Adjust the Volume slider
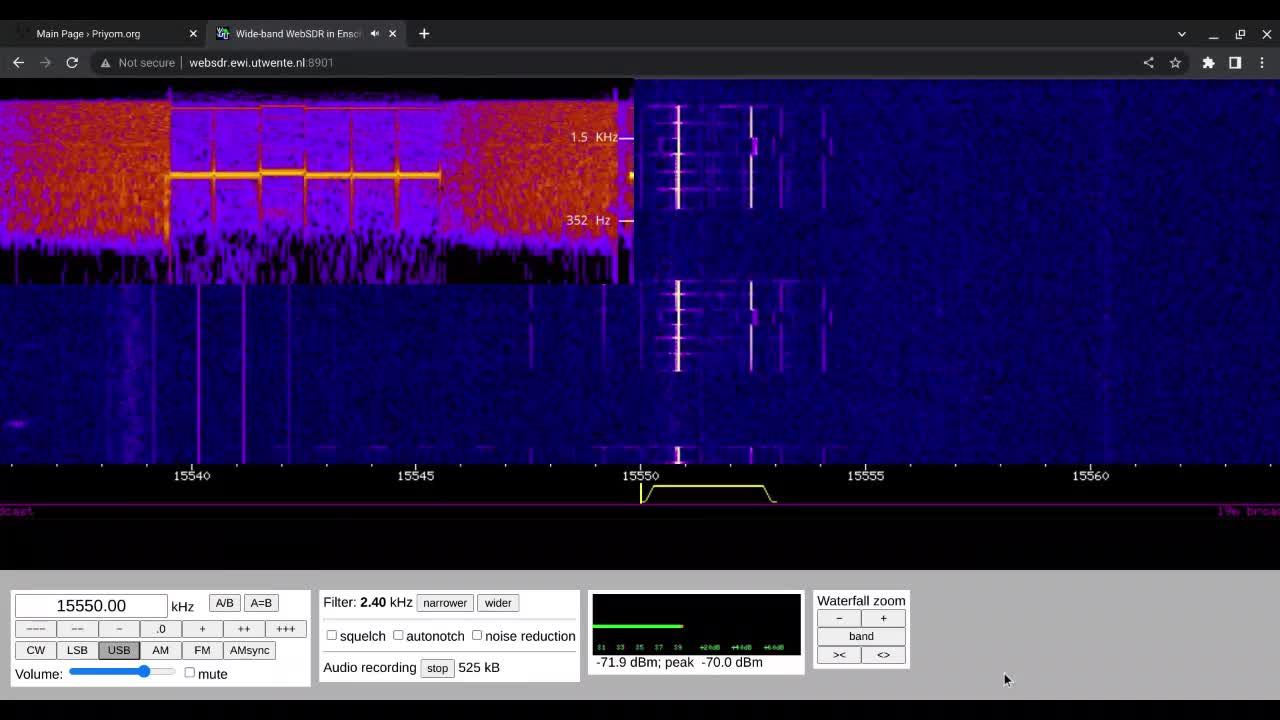1280x720 pixels. click(122, 672)
